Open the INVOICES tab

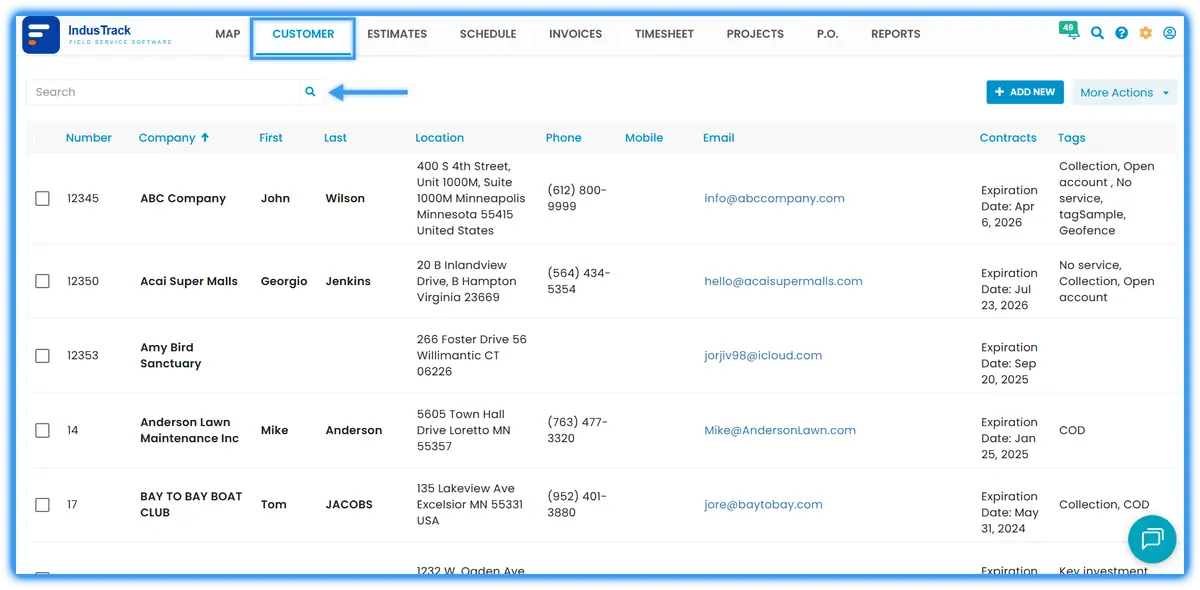[575, 34]
